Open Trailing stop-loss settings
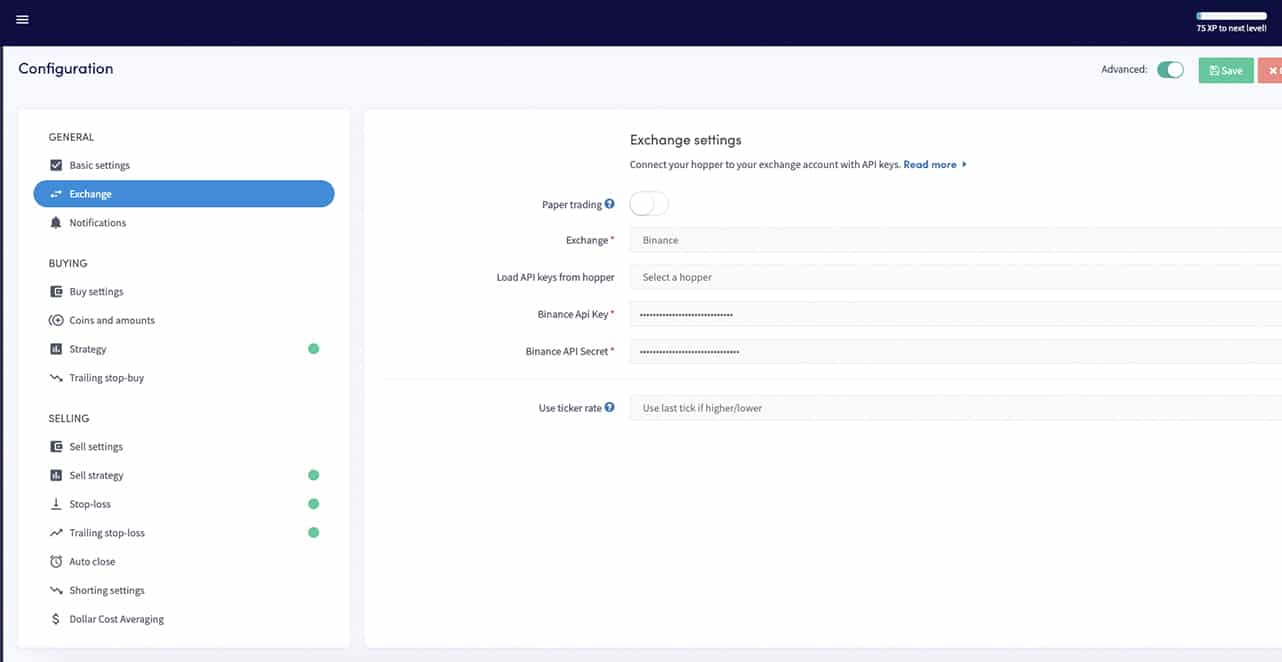 click(184, 533)
